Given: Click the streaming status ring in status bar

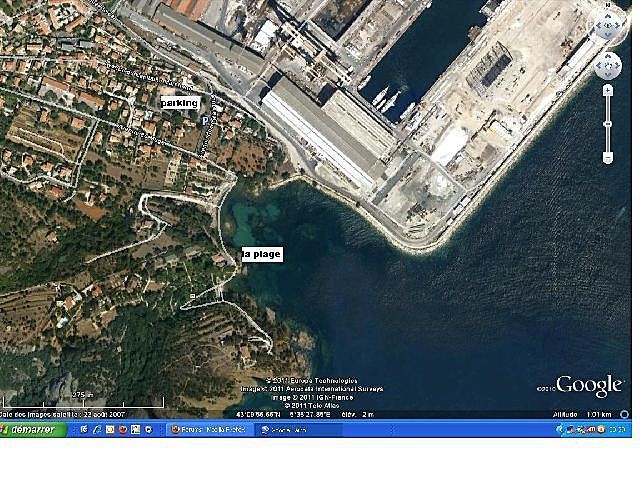Looking at the screenshot, I should coord(624,414).
